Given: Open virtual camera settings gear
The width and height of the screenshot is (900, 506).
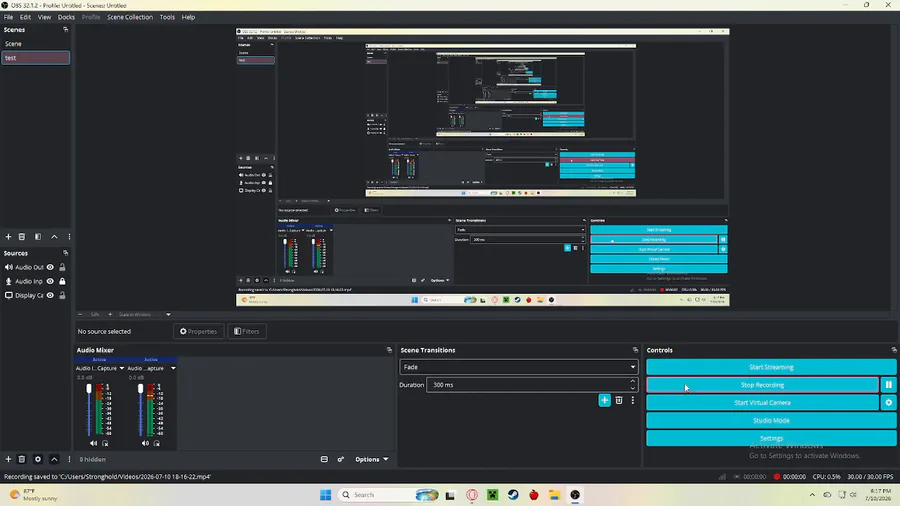Looking at the screenshot, I should [x=889, y=403].
